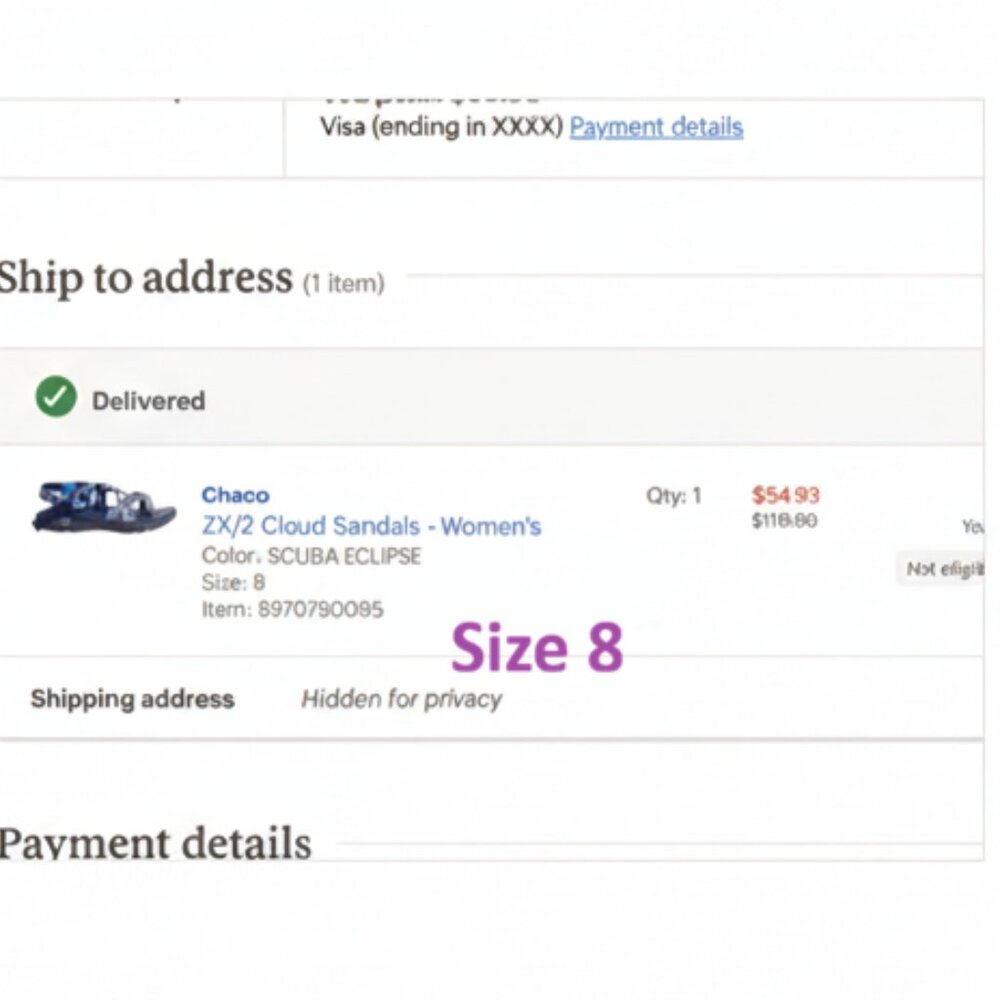Open the Chaco sandal product thumbnail
The image size is (1000, 1000).
click(x=104, y=506)
